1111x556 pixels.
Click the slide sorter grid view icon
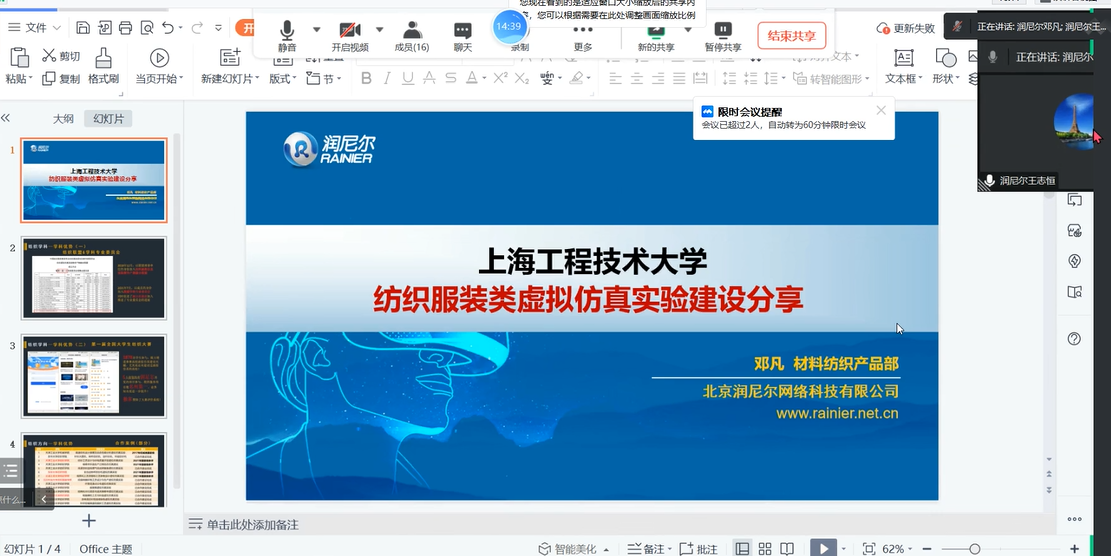click(x=765, y=548)
